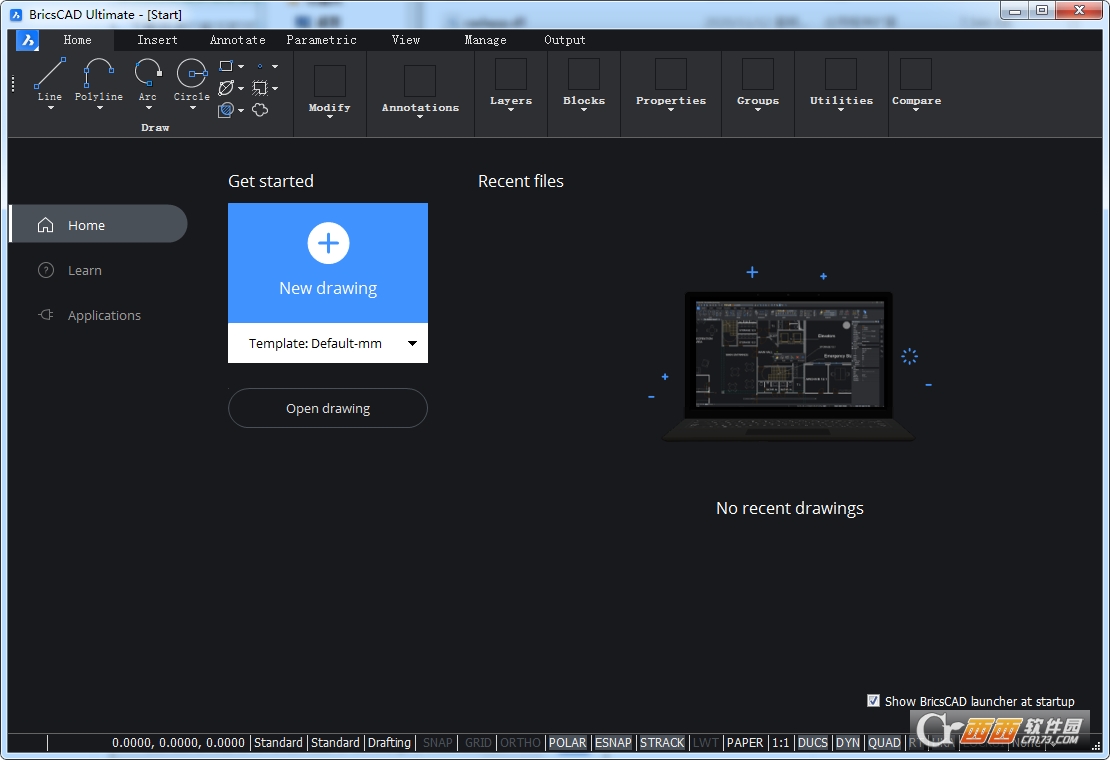
Task: Expand the Arc tool dropdown arrow
Action: [x=148, y=108]
